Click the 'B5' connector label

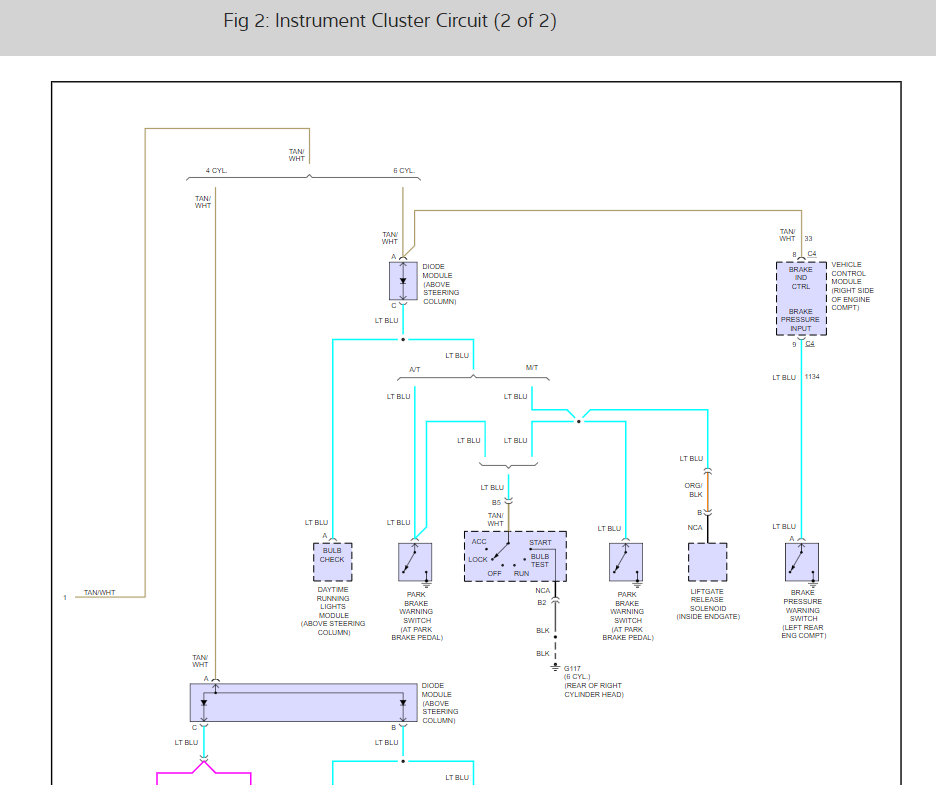tap(496, 503)
